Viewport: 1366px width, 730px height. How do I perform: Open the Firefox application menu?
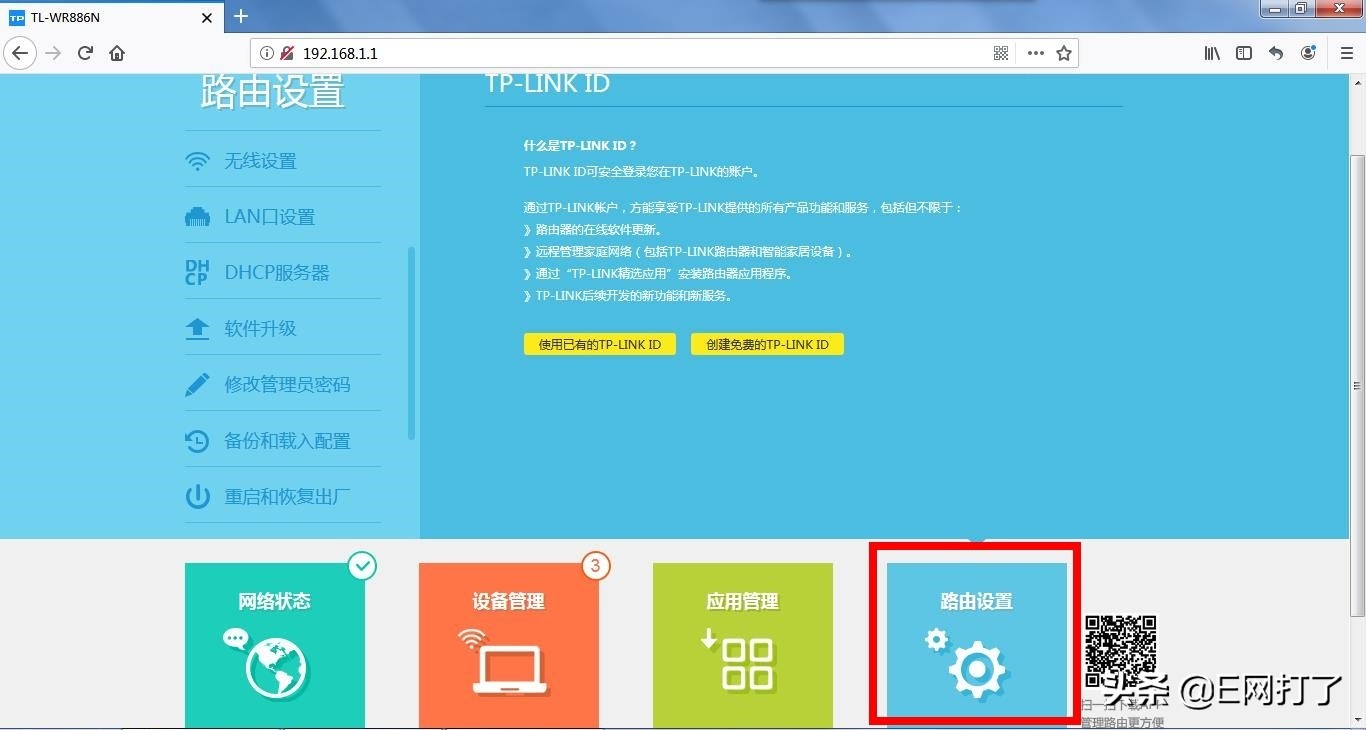click(x=1346, y=52)
